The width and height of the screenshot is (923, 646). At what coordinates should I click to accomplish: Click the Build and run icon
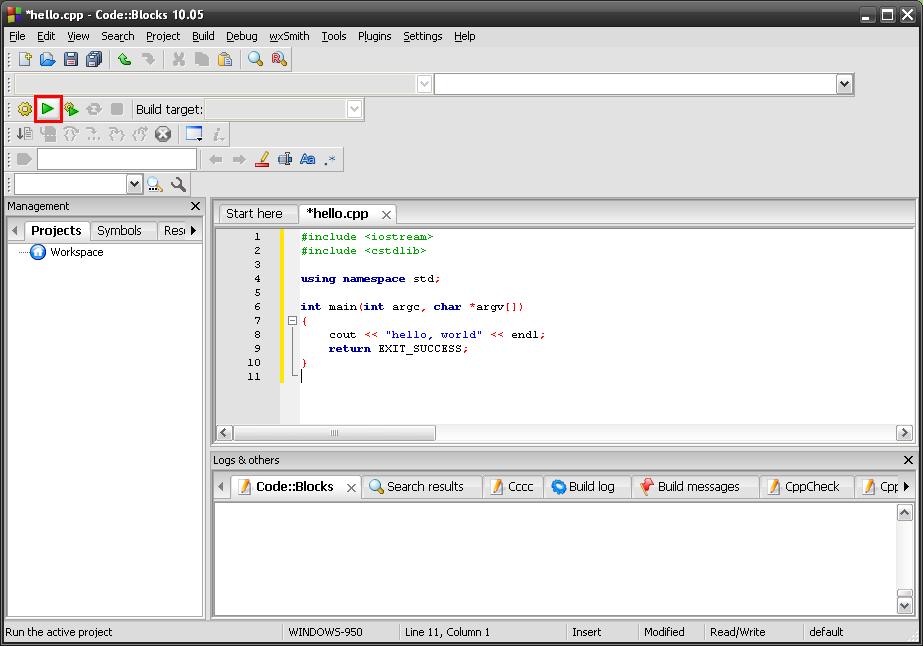(x=70, y=109)
